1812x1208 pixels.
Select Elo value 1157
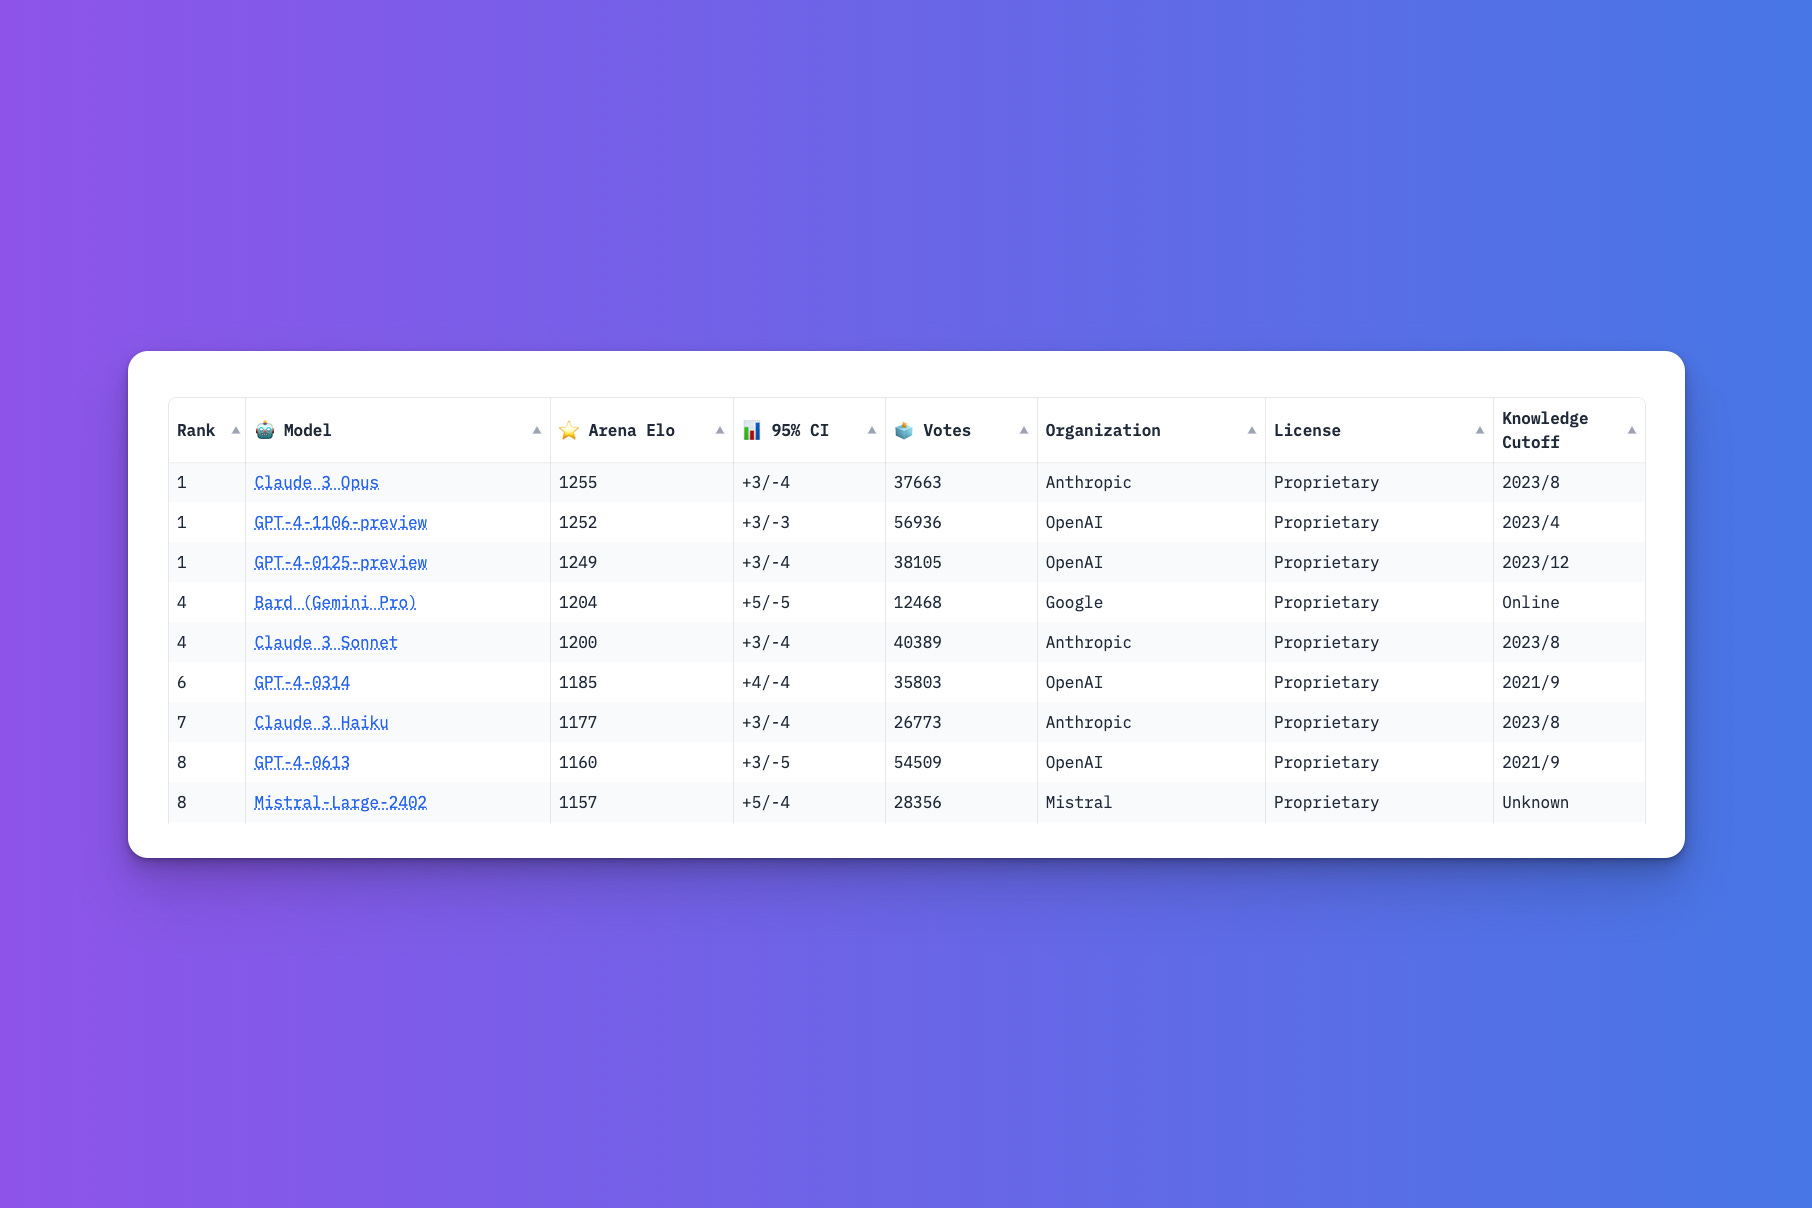[578, 802]
